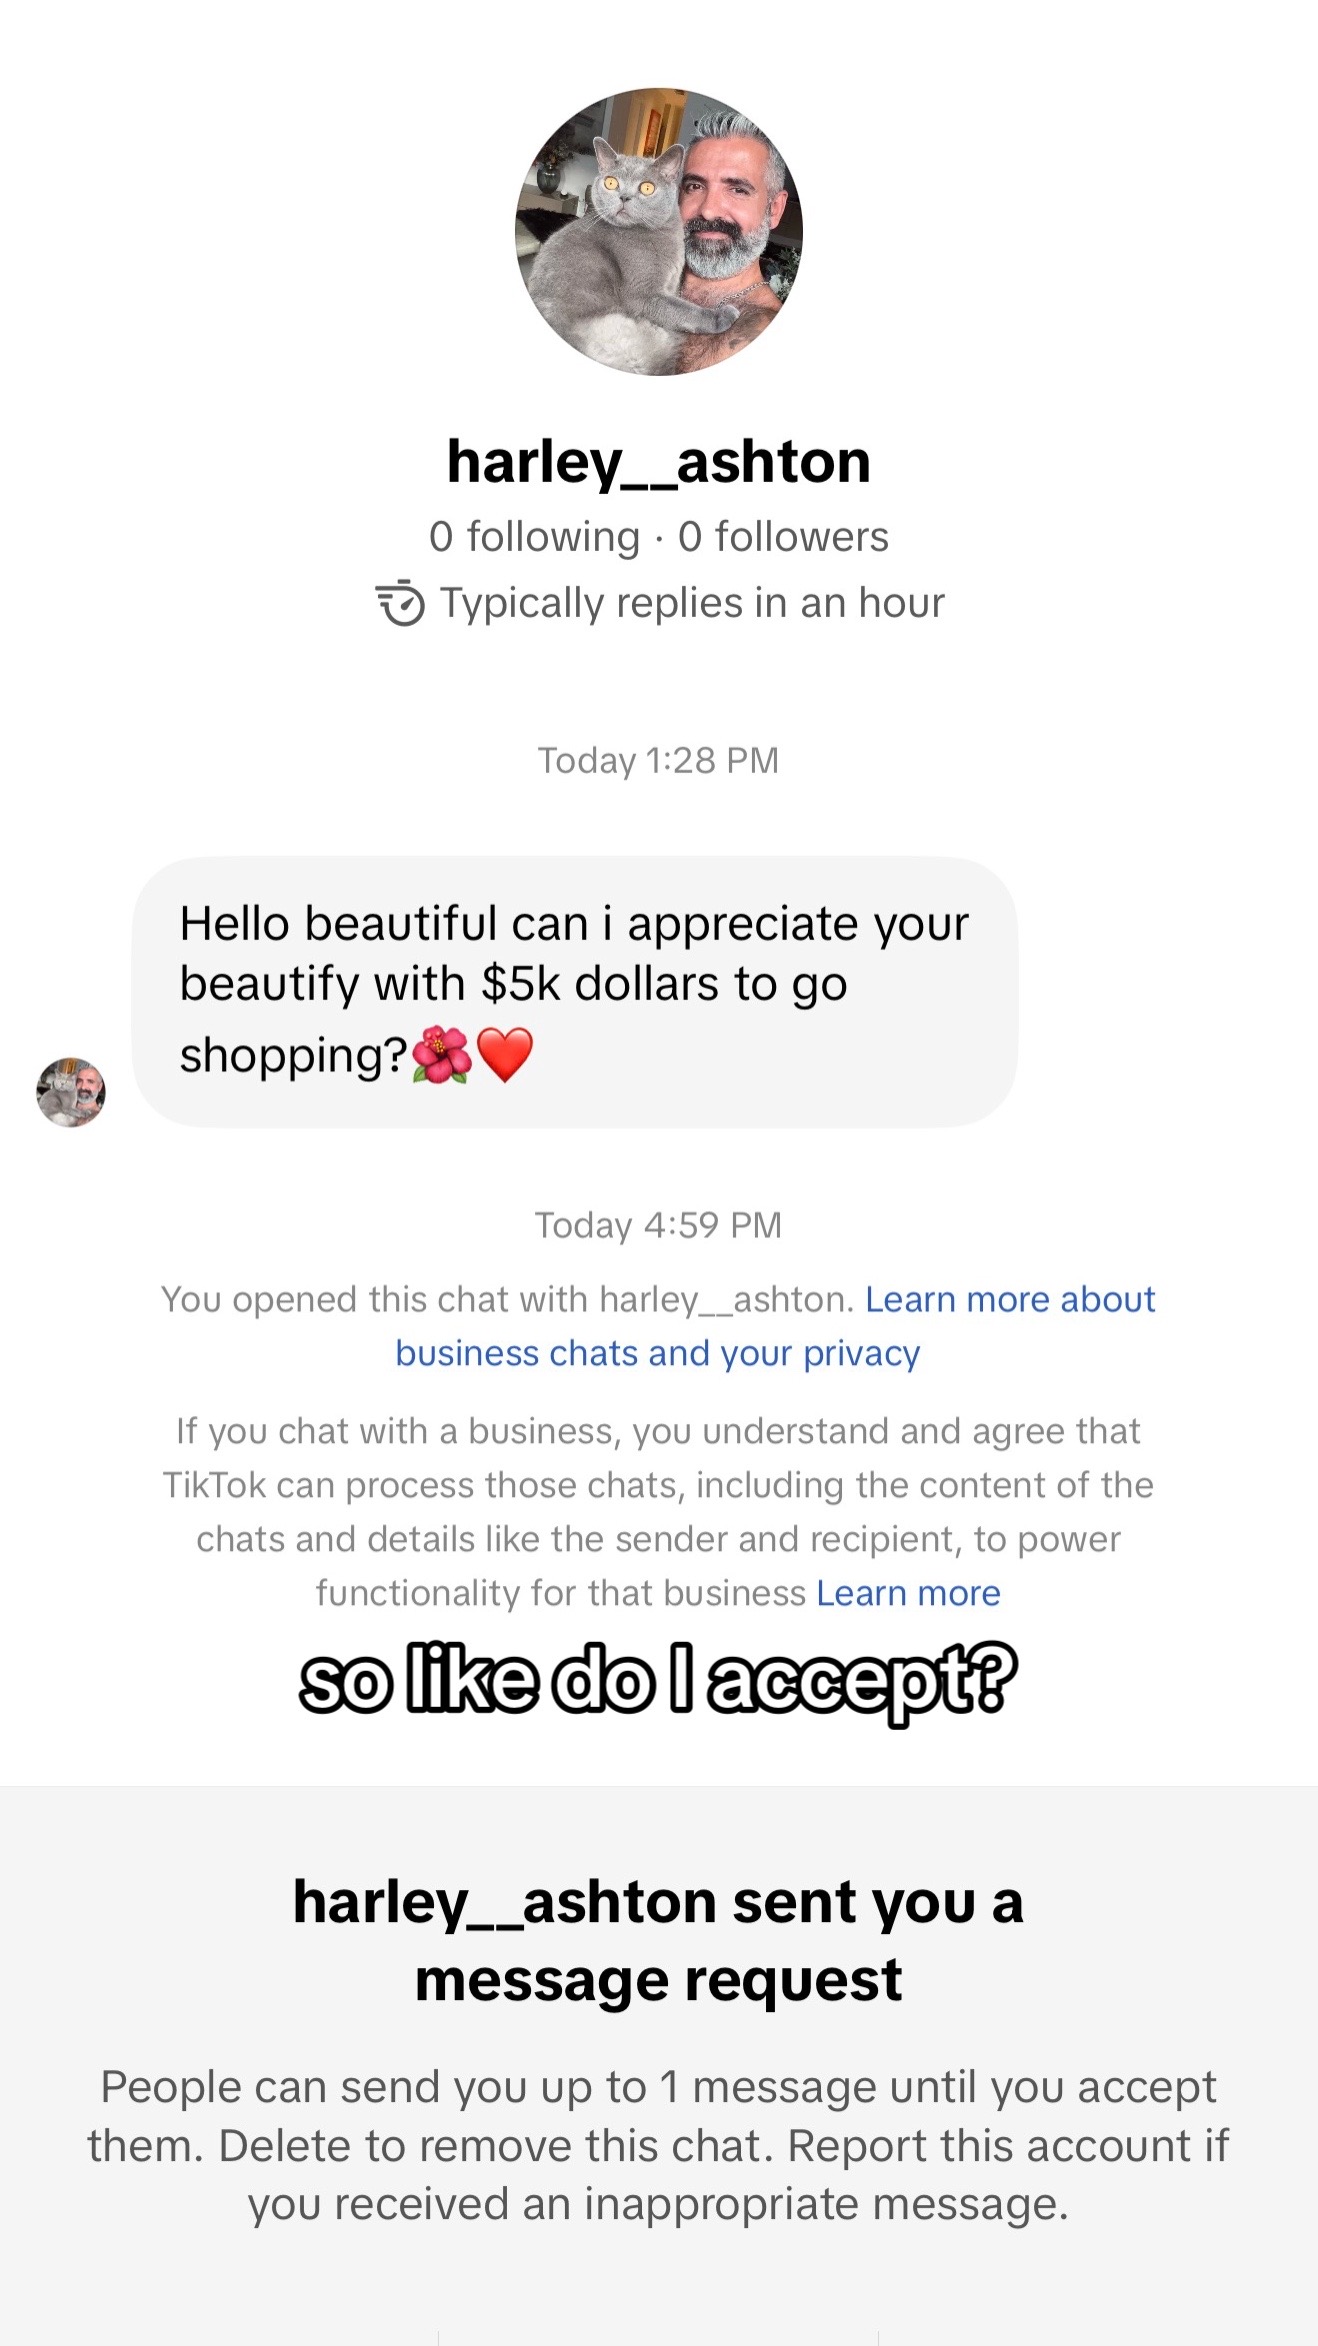View the 0 following count
Image resolution: width=1318 pixels, height=2346 pixels.
(x=534, y=537)
